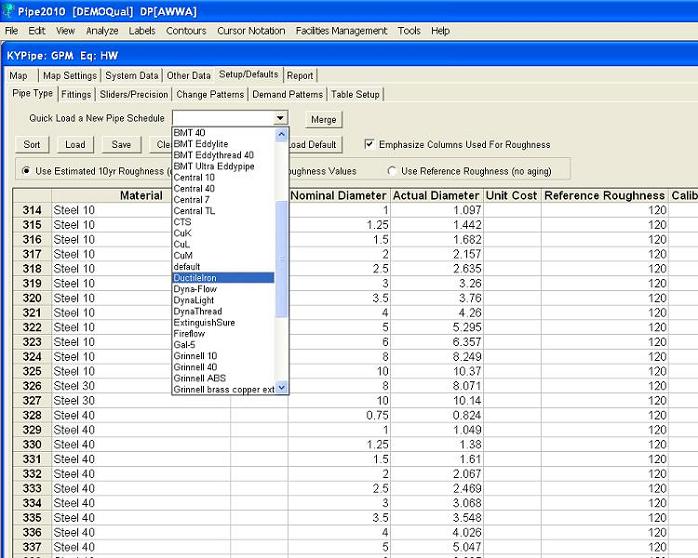Open the Contours menu

[186, 31]
